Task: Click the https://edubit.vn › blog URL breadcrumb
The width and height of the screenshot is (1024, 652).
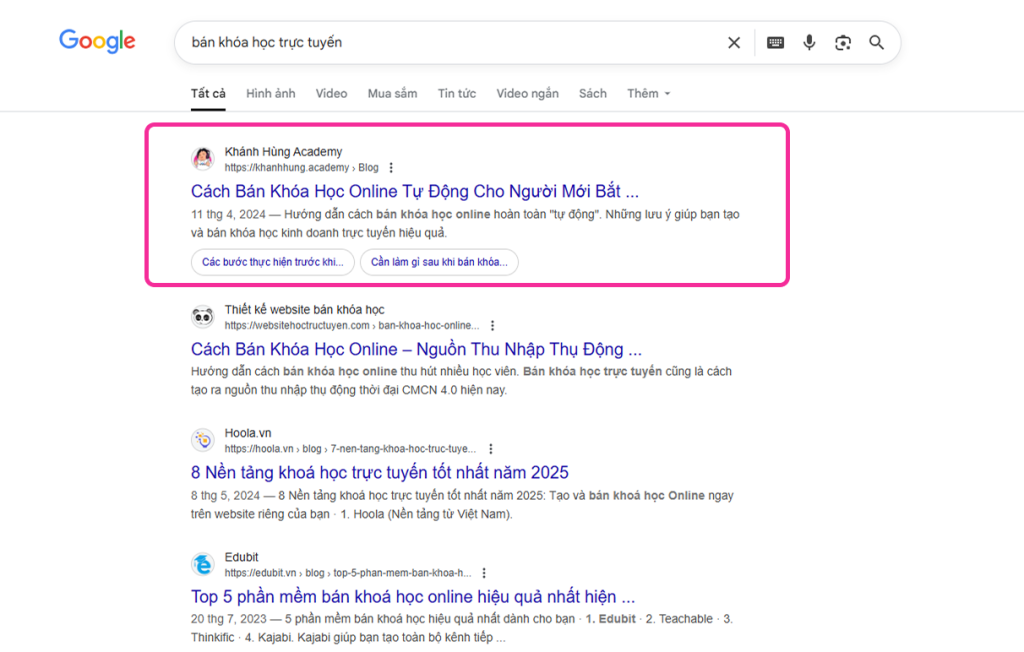Action: pyautogui.click(x=348, y=573)
